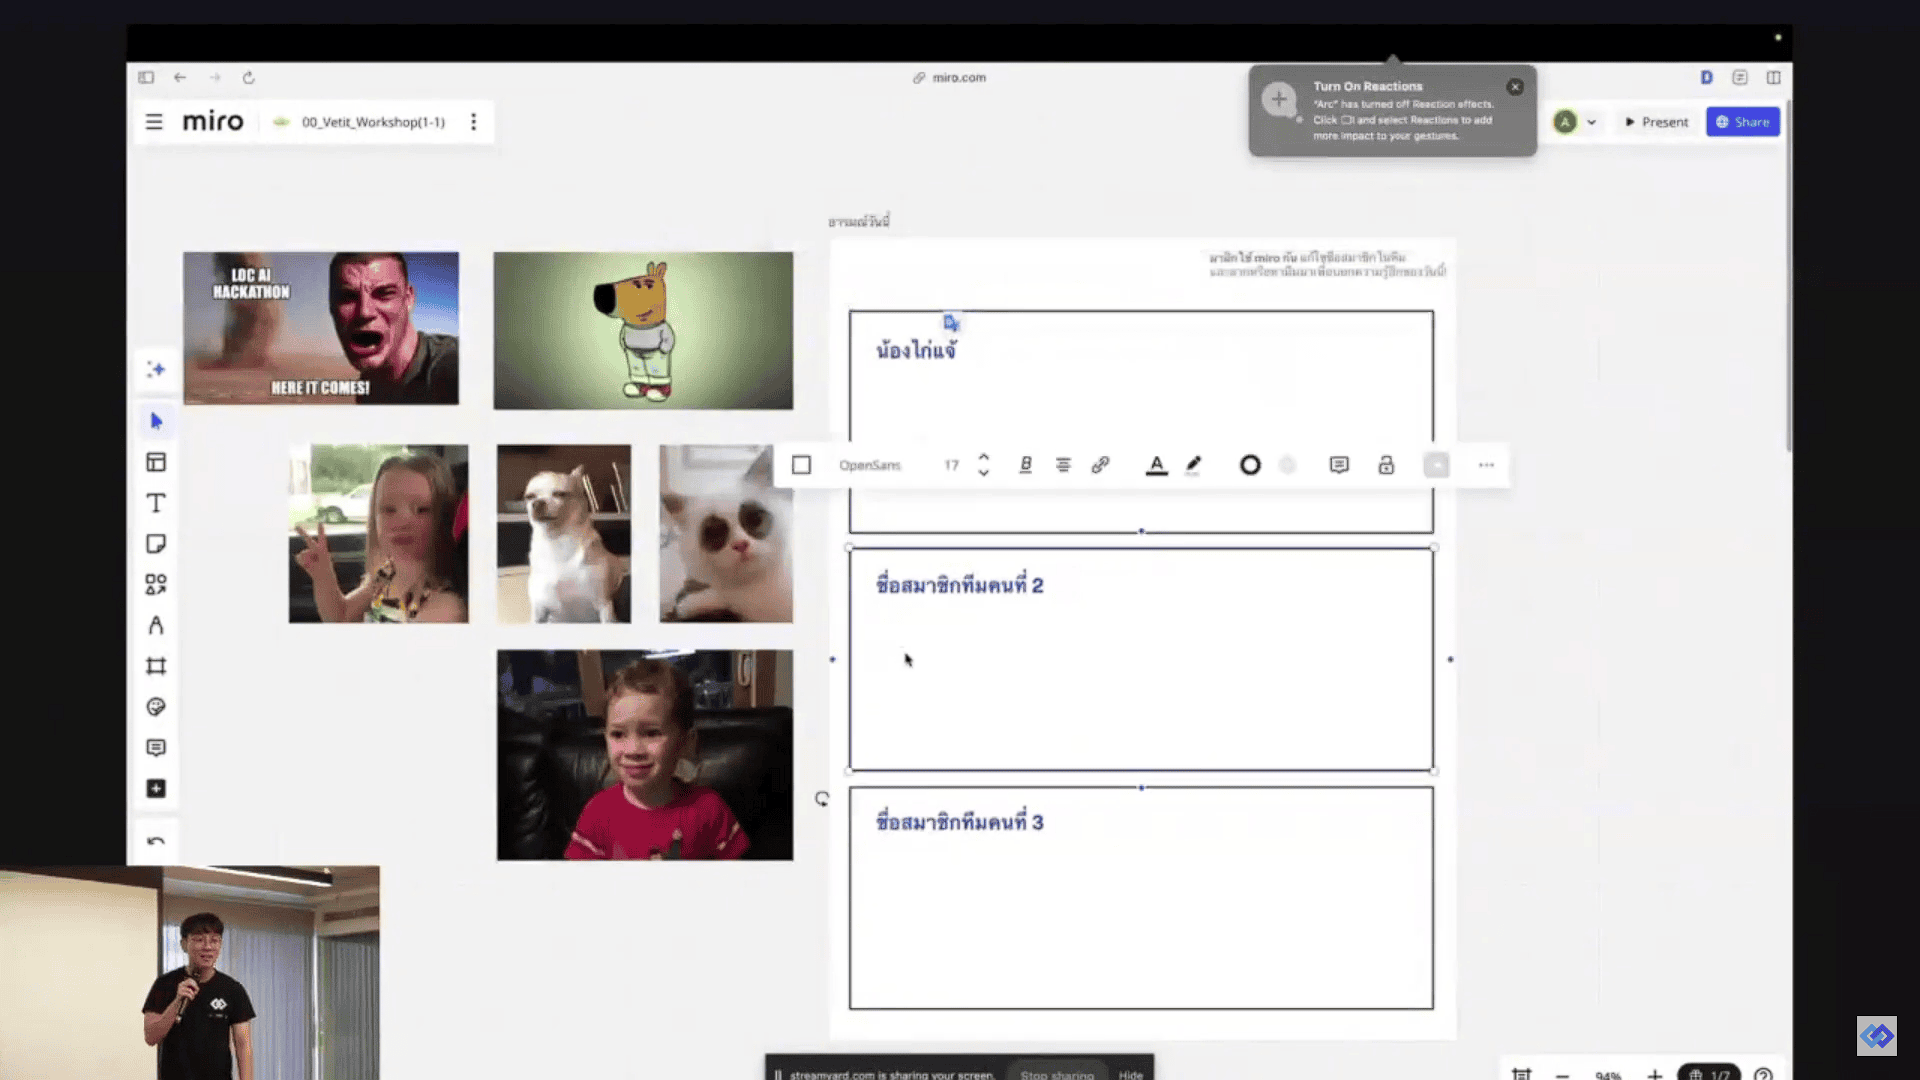Undo the last action
Screen dimensions: 1920x1080
pyautogui.click(x=156, y=842)
